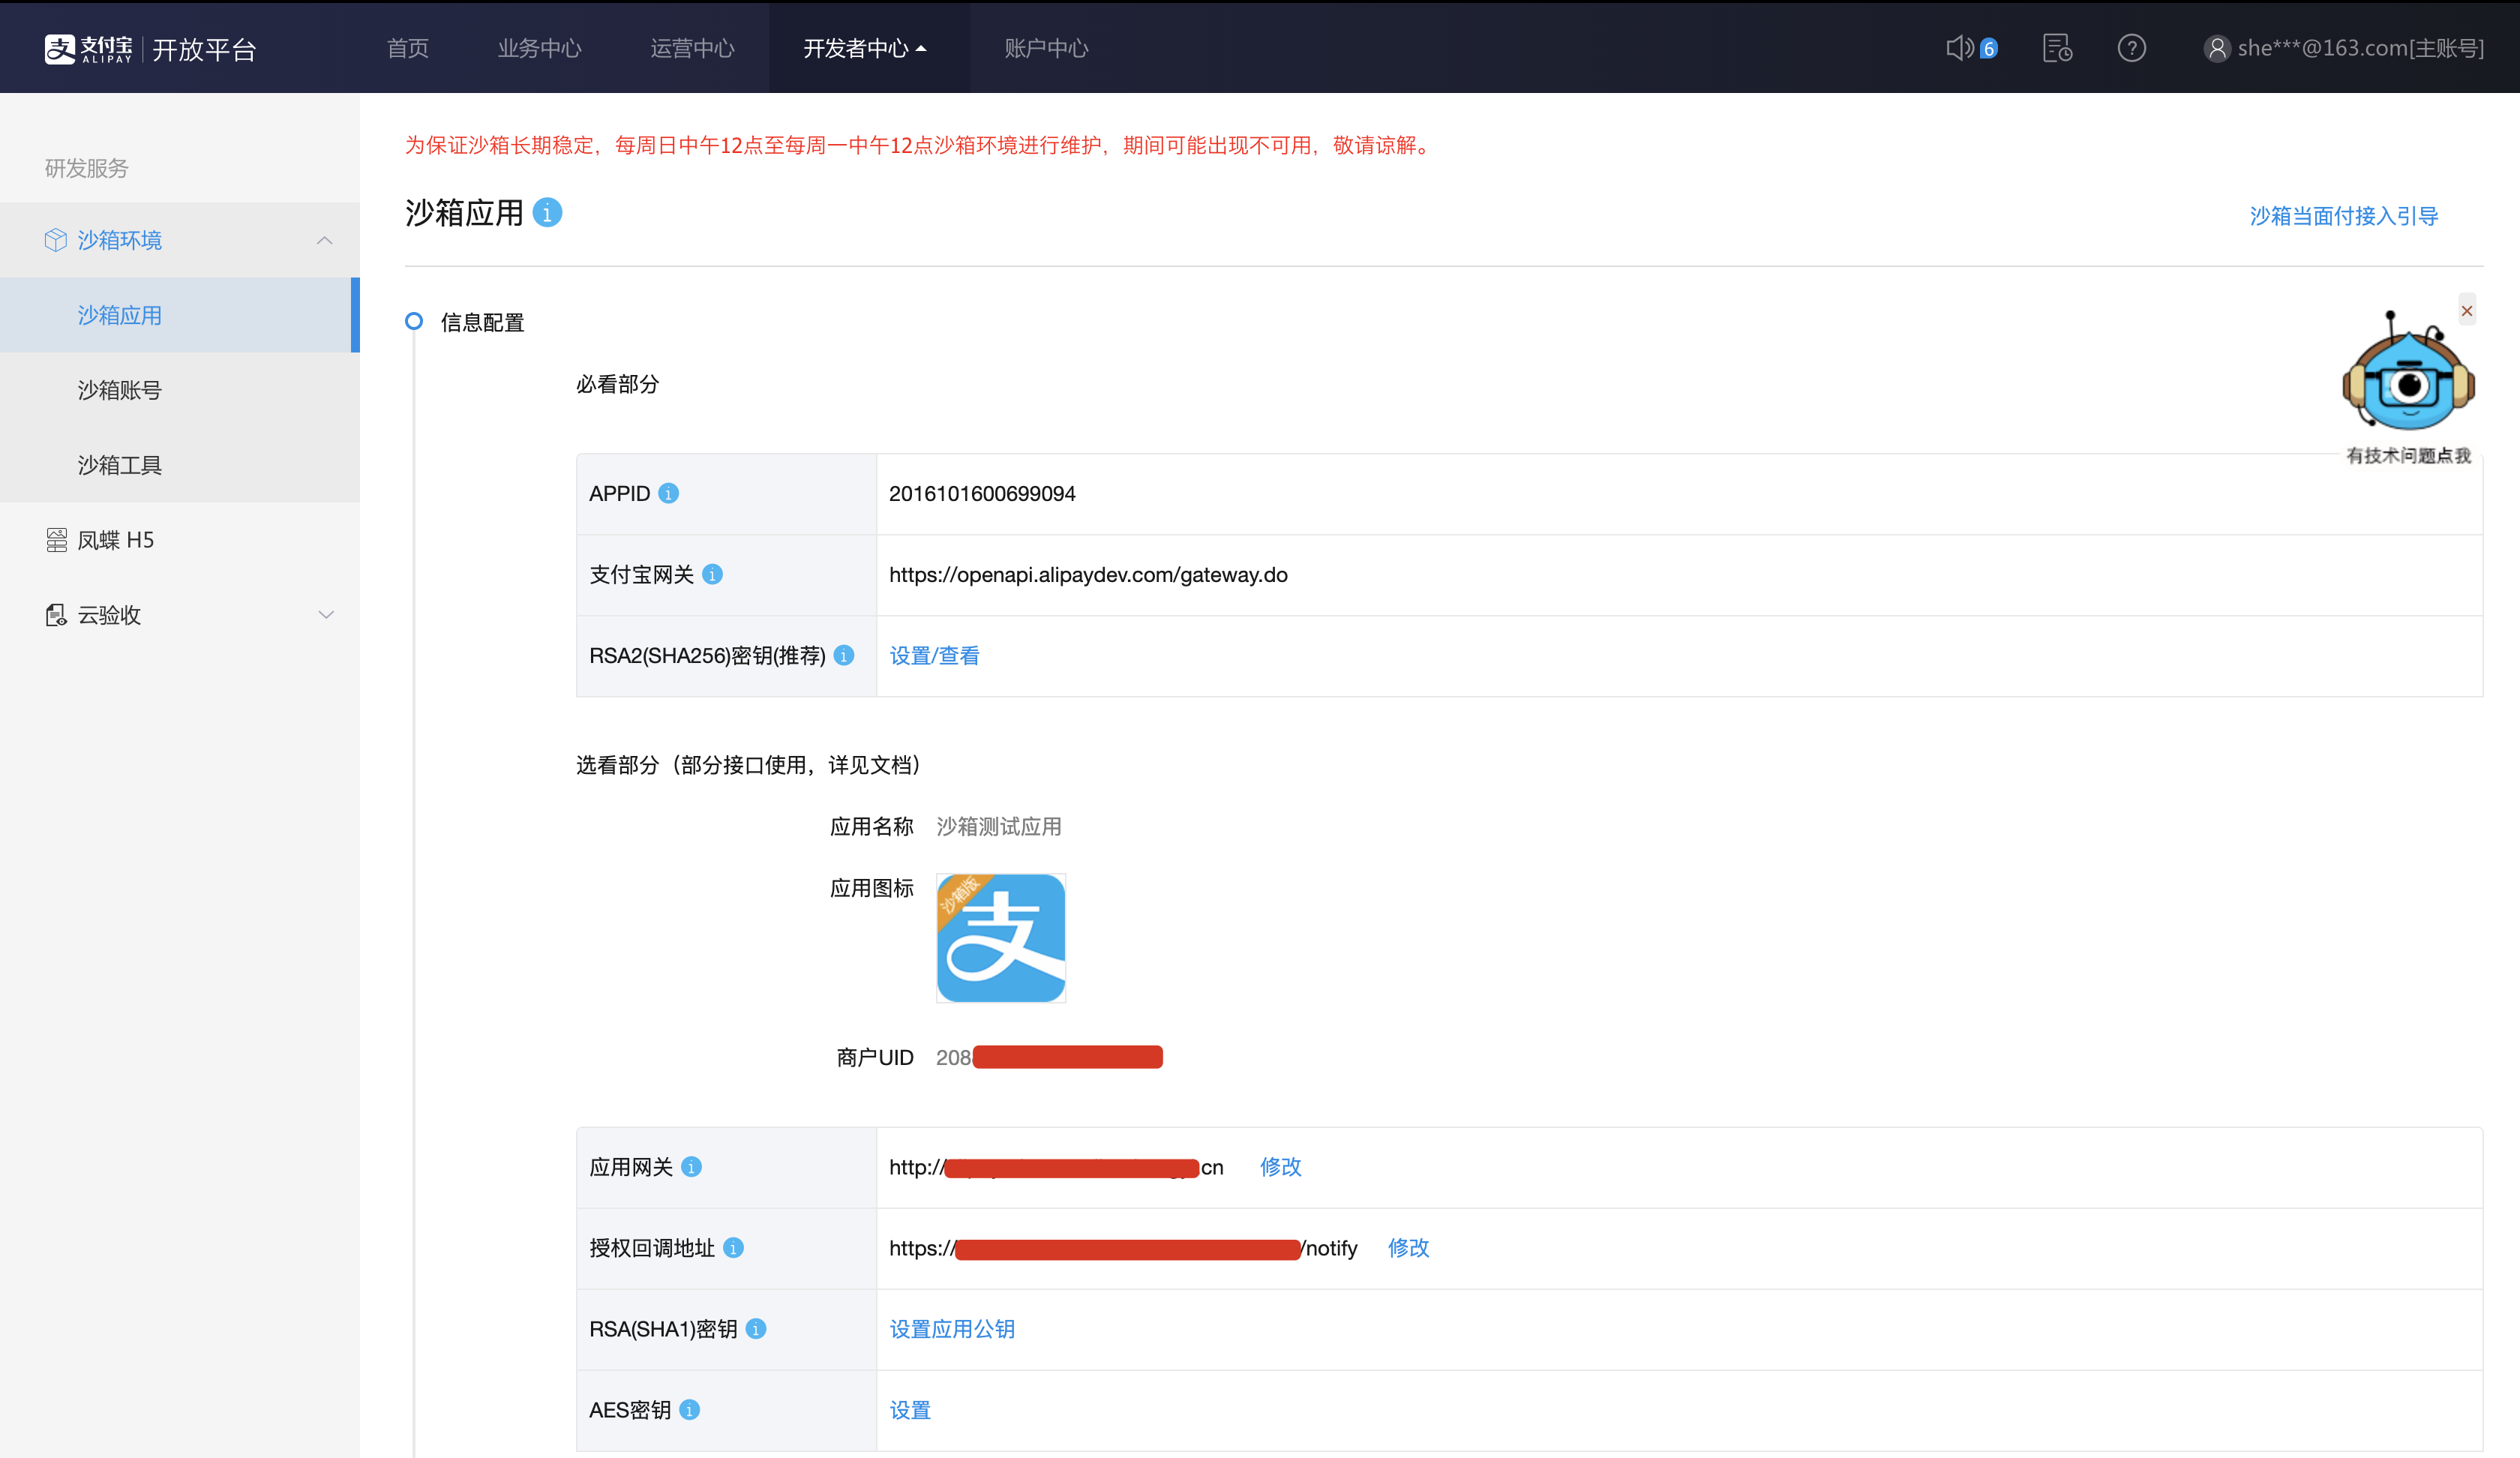This screenshot has width=2520, height=1458.
Task: Click 设置/查看 link for RSA2 key
Action: coord(934,656)
